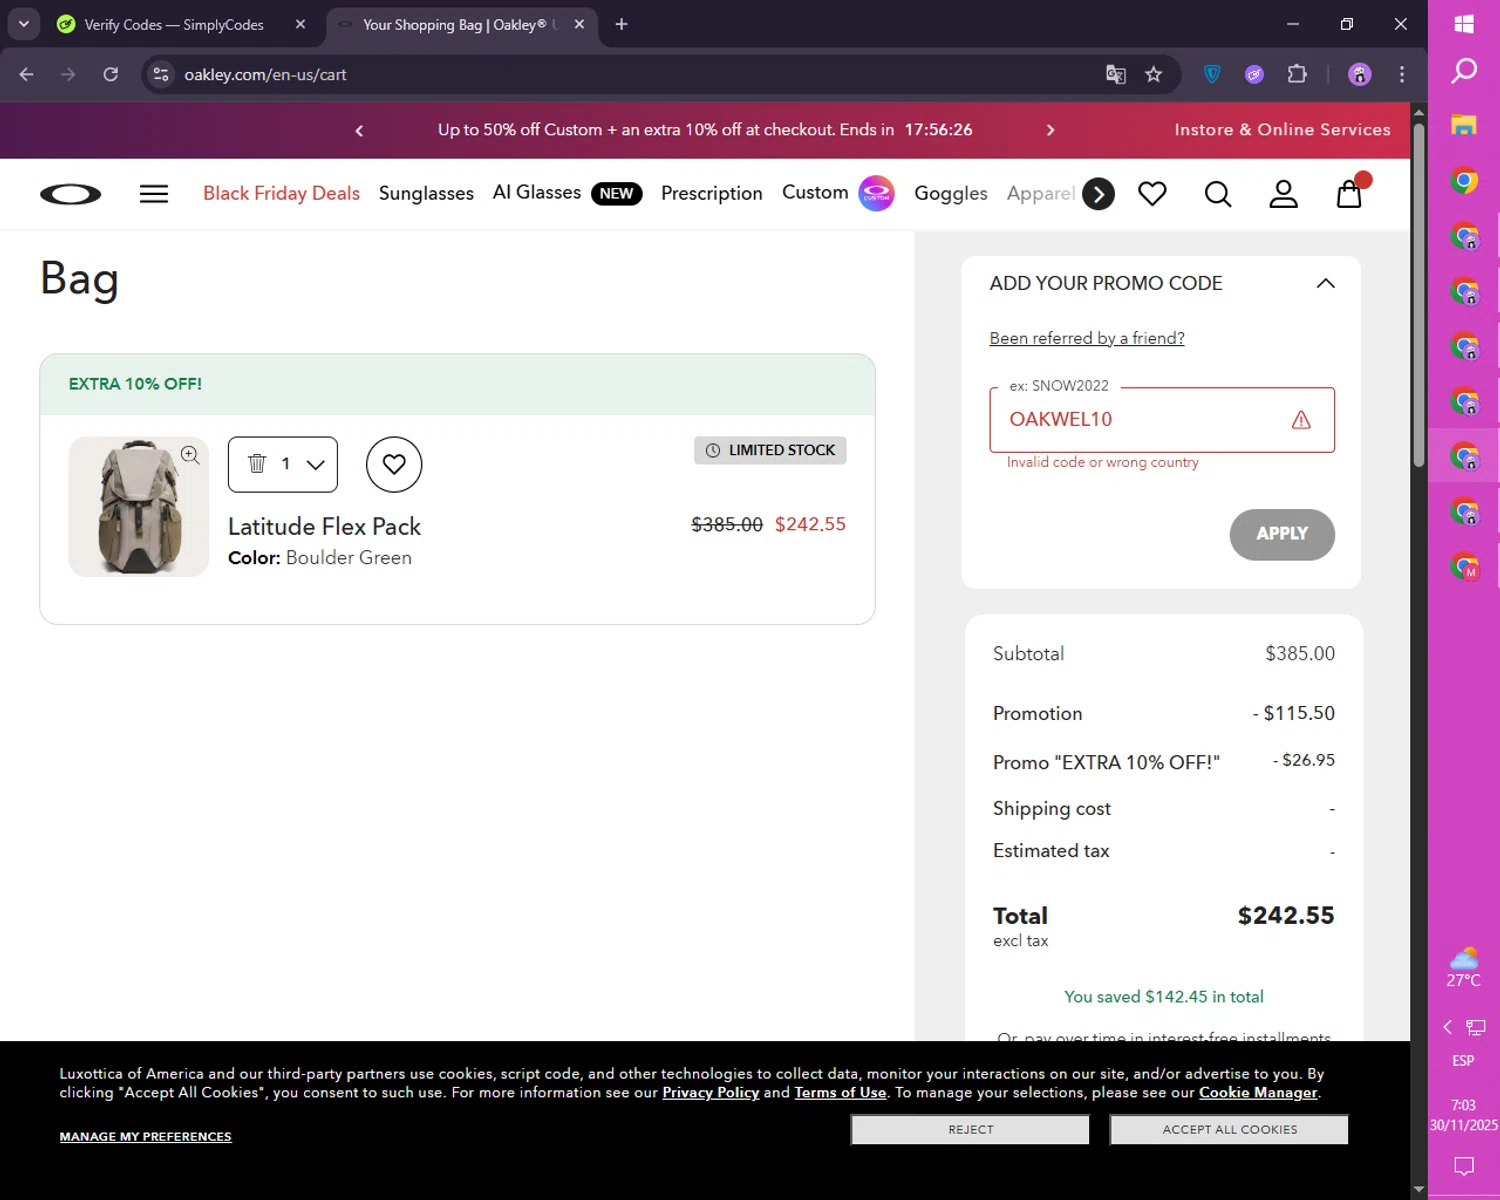Image resolution: width=1500 pixels, height=1200 pixels.
Task: Open Cookie Manager link
Action: click(1258, 1093)
